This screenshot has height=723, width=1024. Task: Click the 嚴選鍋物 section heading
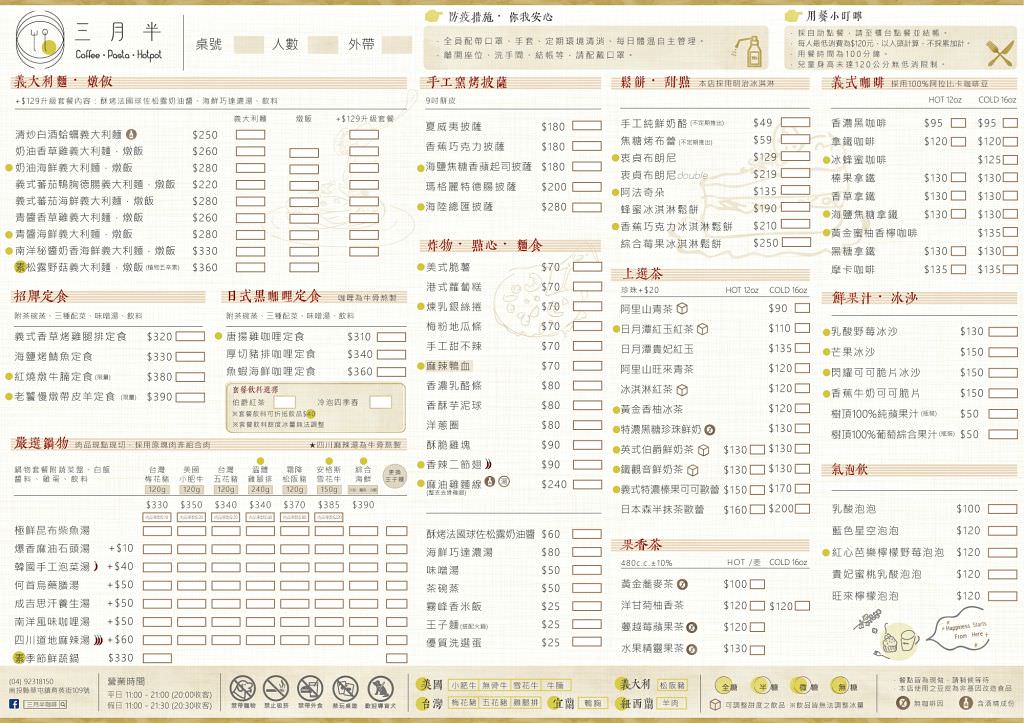click(x=41, y=443)
